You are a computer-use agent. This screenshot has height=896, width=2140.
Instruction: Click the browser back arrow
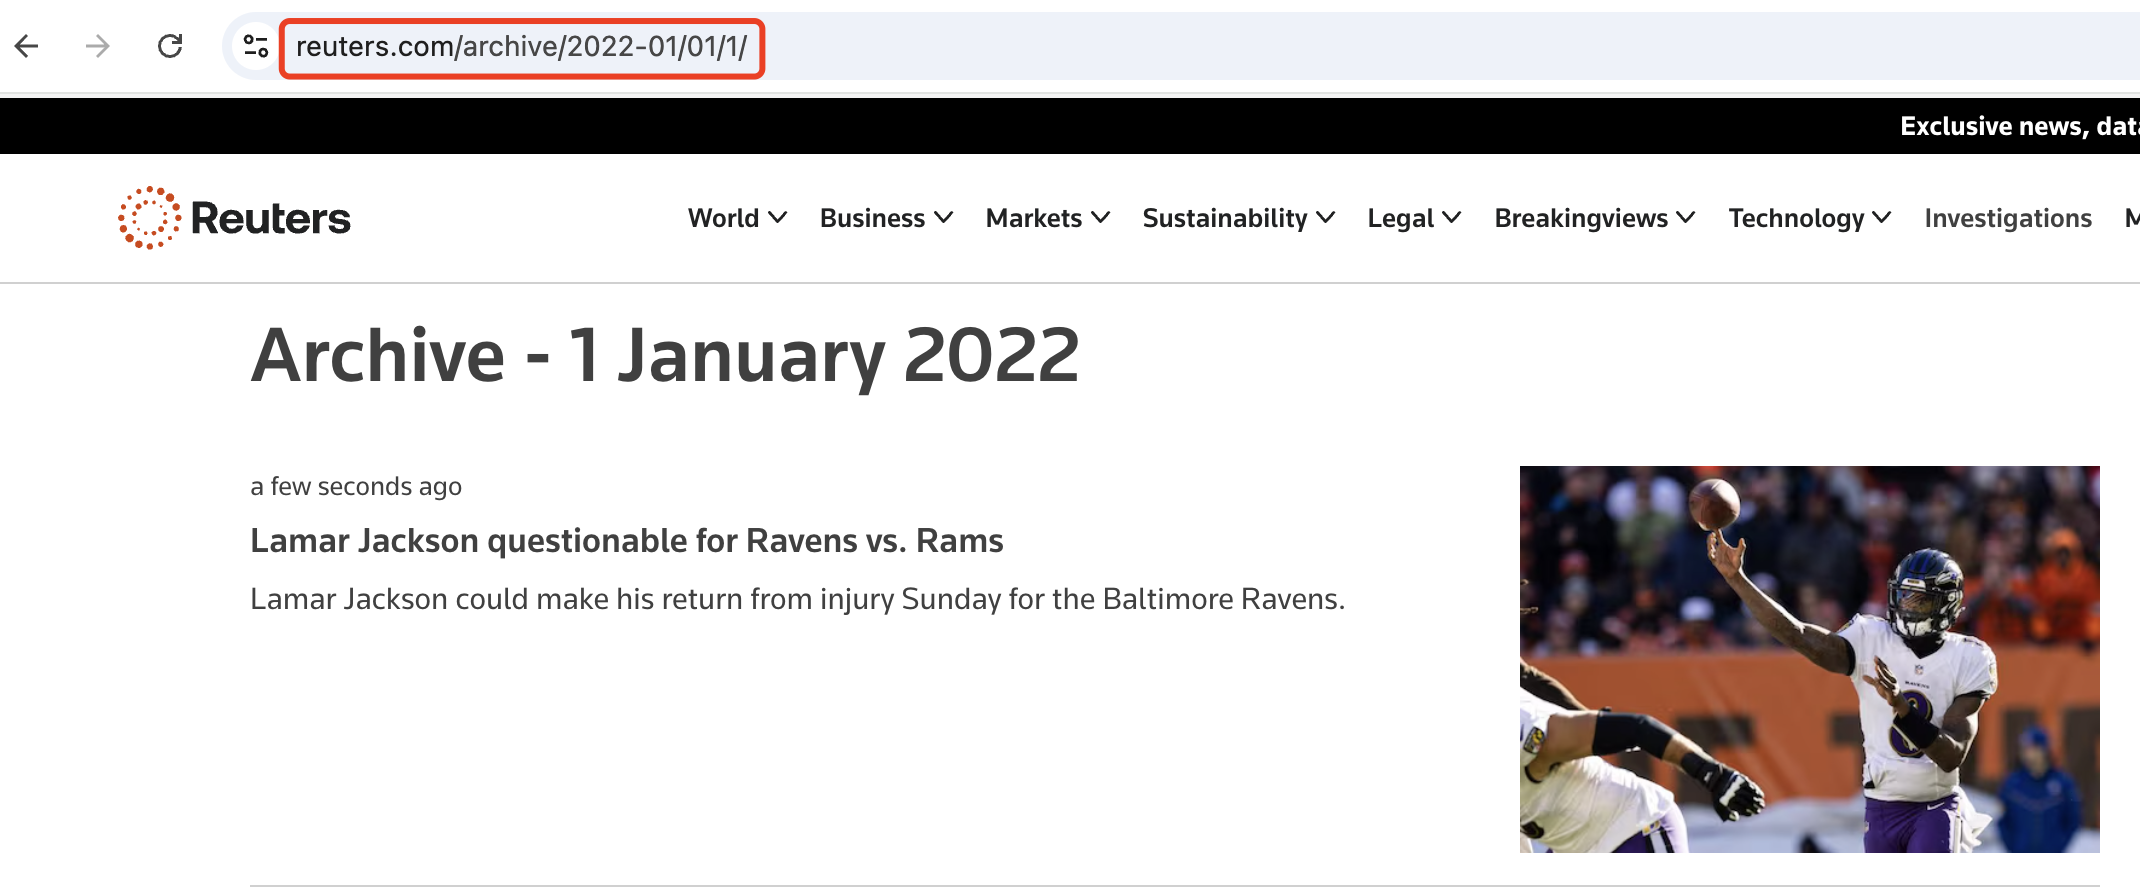coord(27,46)
